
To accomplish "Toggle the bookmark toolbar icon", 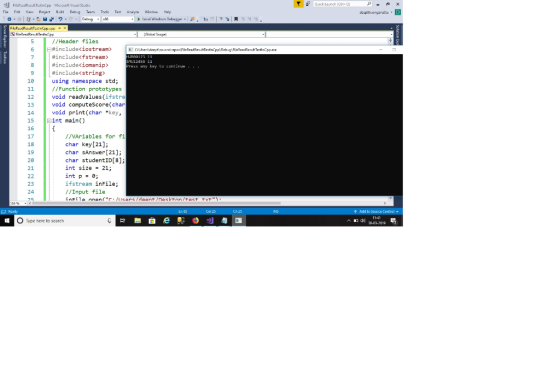I will (236, 19).
